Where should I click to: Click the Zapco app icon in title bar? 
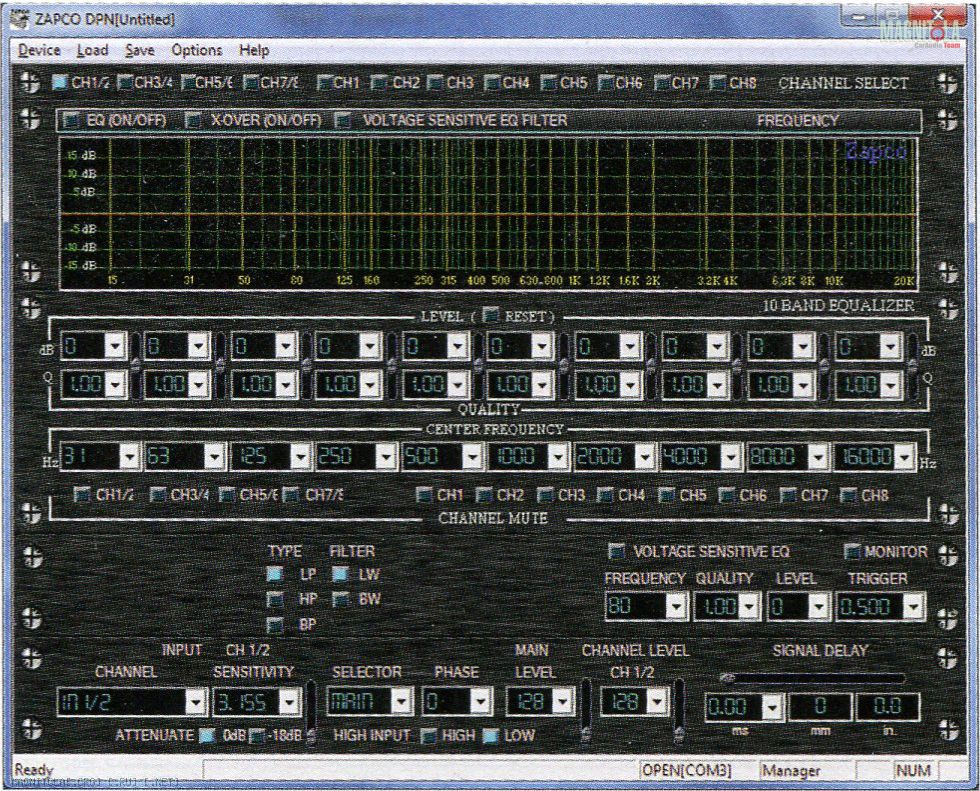(x=21, y=19)
